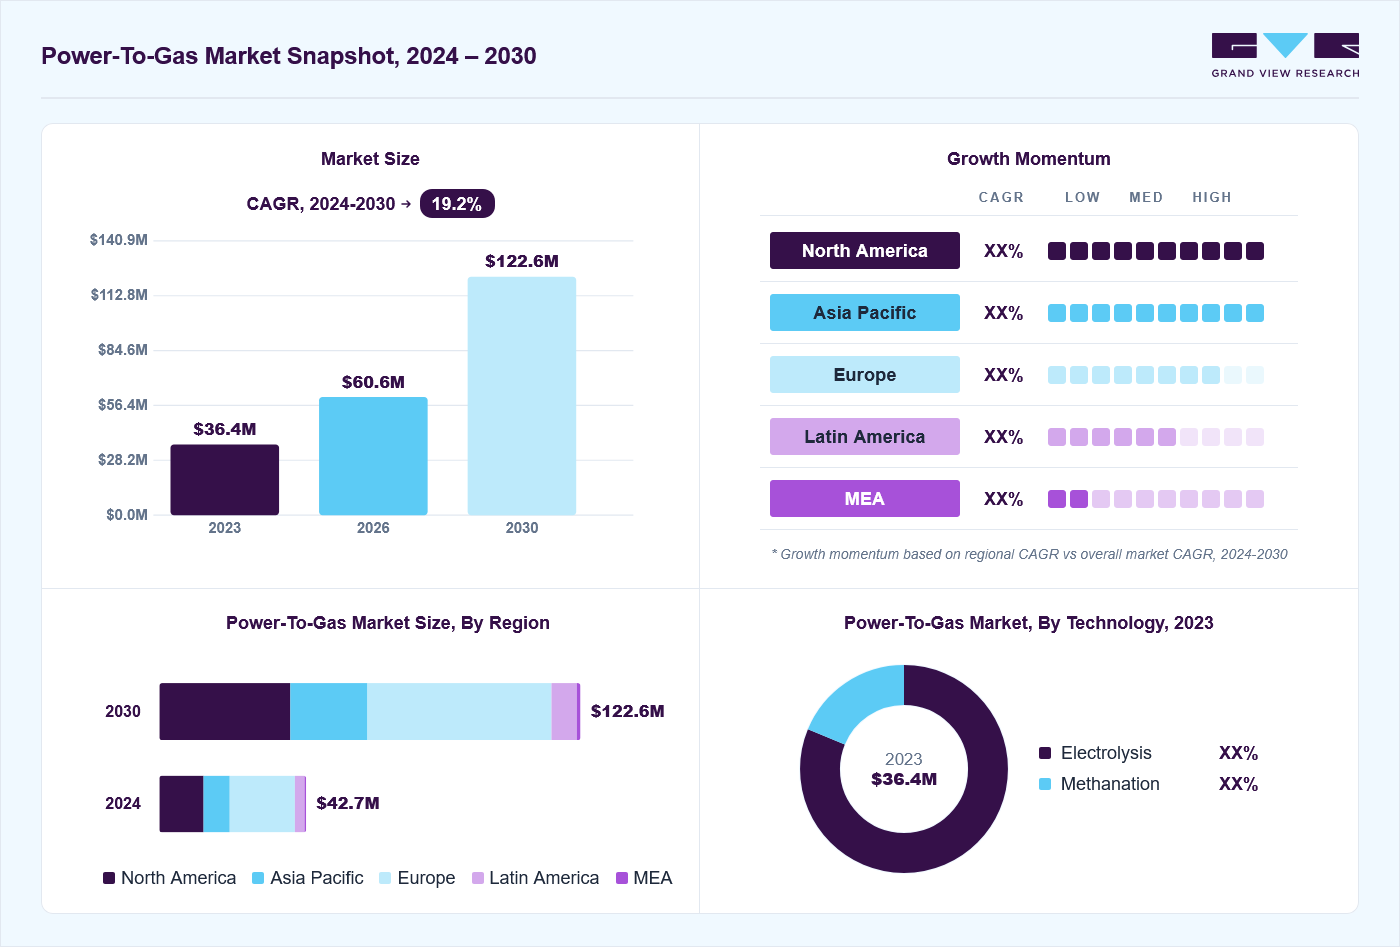Viewport: 1400px width, 947px height.
Task: Click the growth momentum footnote text
Action: pyautogui.click(x=1029, y=554)
